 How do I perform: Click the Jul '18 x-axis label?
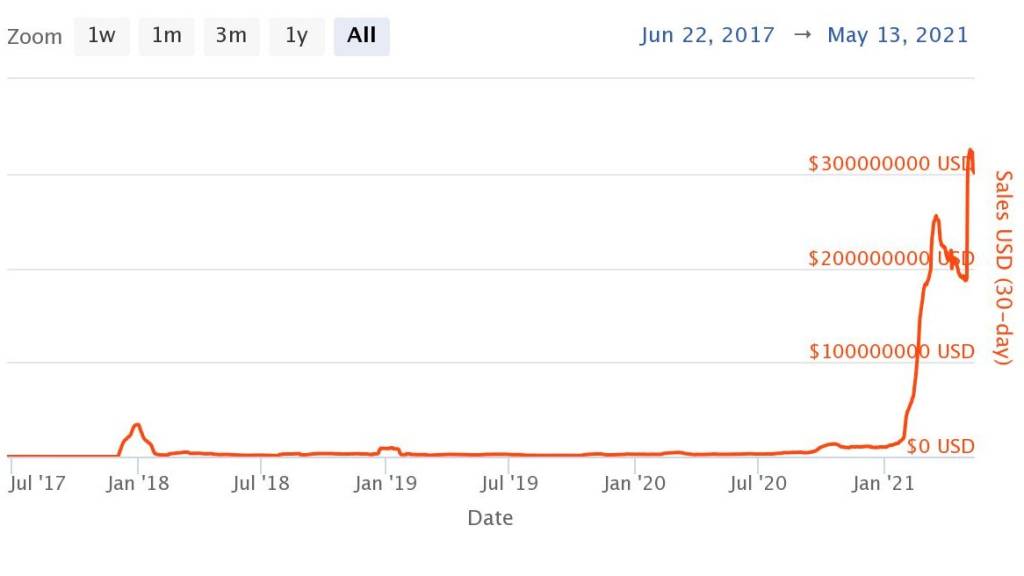click(x=261, y=484)
